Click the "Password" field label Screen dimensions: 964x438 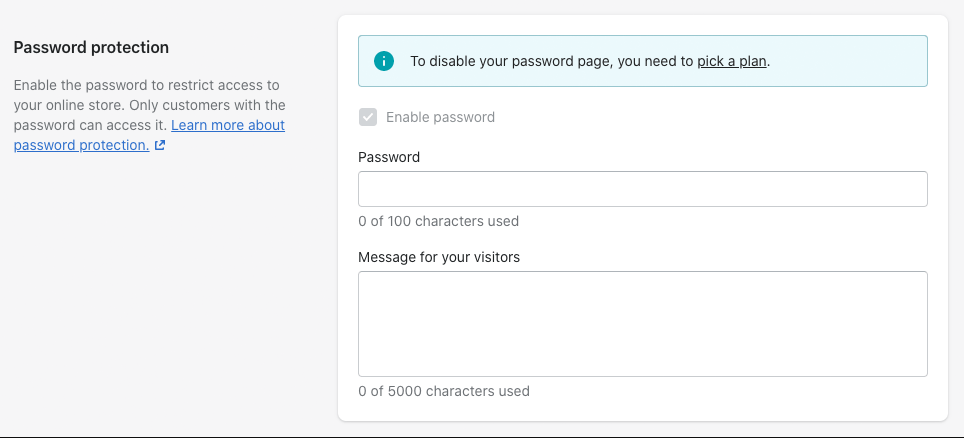click(x=389, y=157)
